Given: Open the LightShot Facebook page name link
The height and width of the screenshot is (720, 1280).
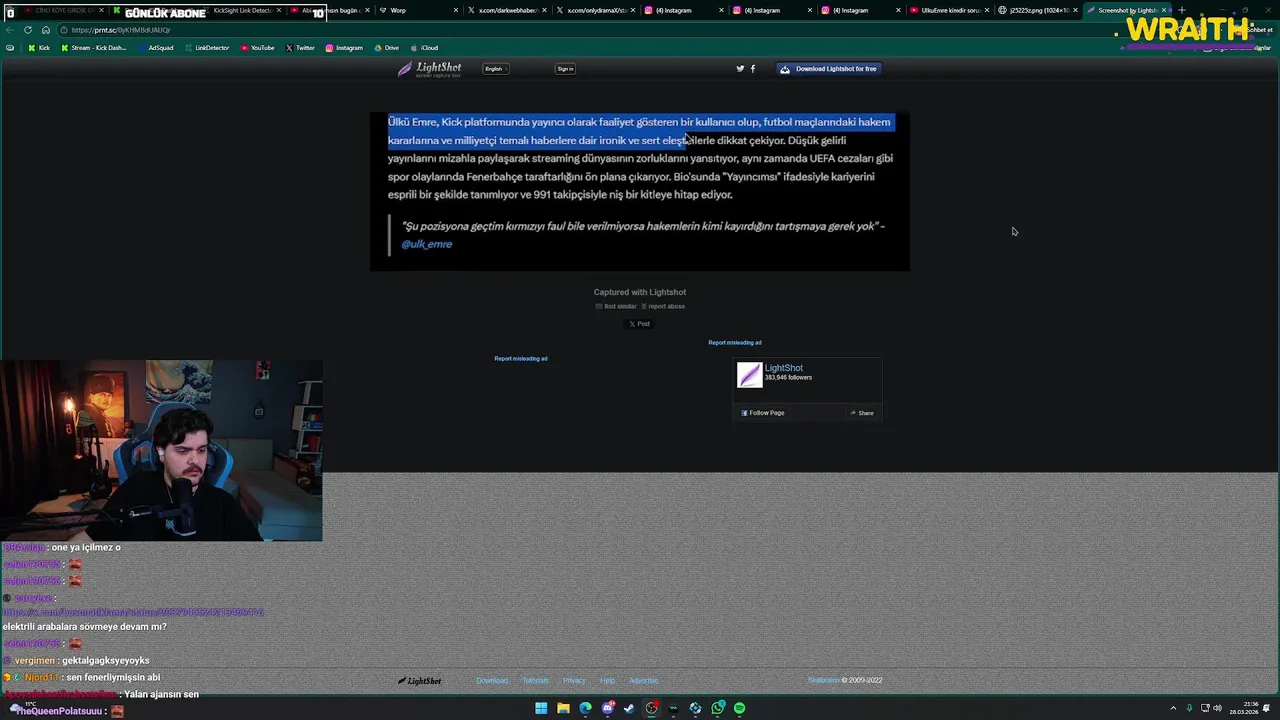Looking at the screenshot, I should 784,368.
